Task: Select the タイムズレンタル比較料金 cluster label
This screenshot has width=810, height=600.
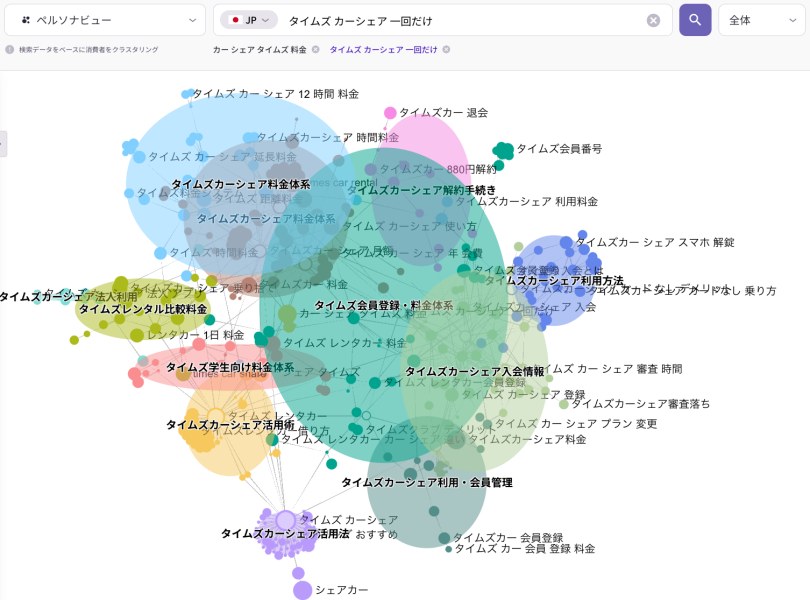Action: 143,309
